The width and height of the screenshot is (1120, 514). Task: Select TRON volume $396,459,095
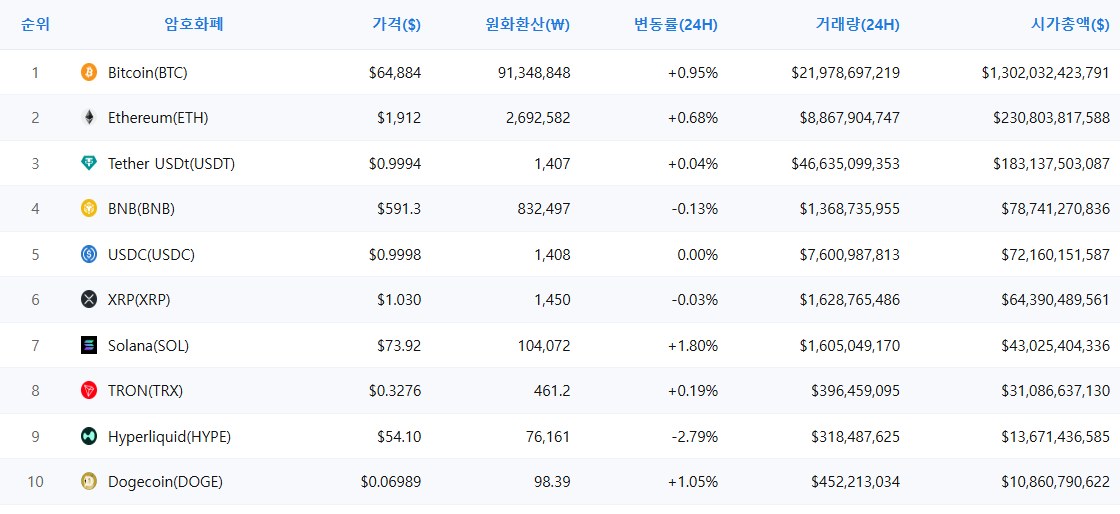coord(856,390)
